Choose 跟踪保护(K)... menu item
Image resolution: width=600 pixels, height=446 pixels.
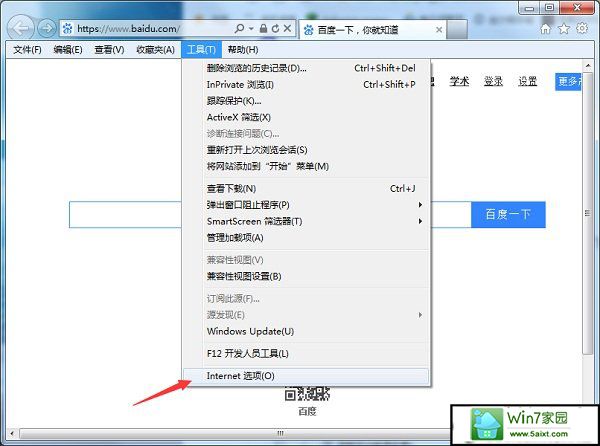pyautogui.click(x=306, y=101)
